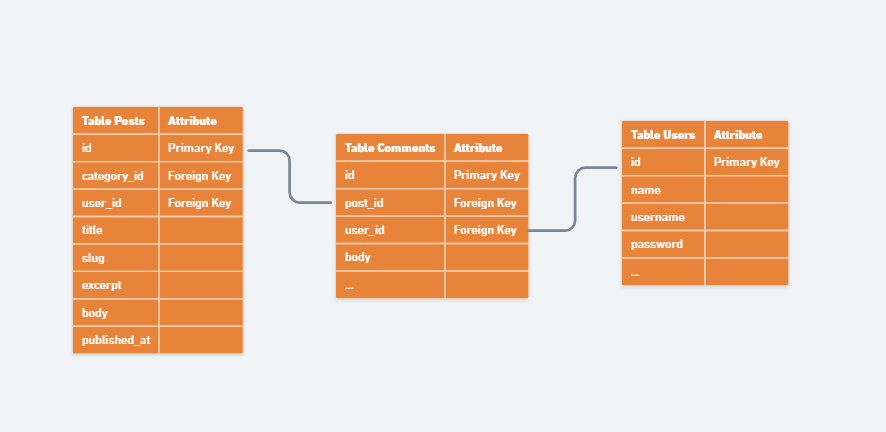Click the Table Users header cell

tap(663, 135)
